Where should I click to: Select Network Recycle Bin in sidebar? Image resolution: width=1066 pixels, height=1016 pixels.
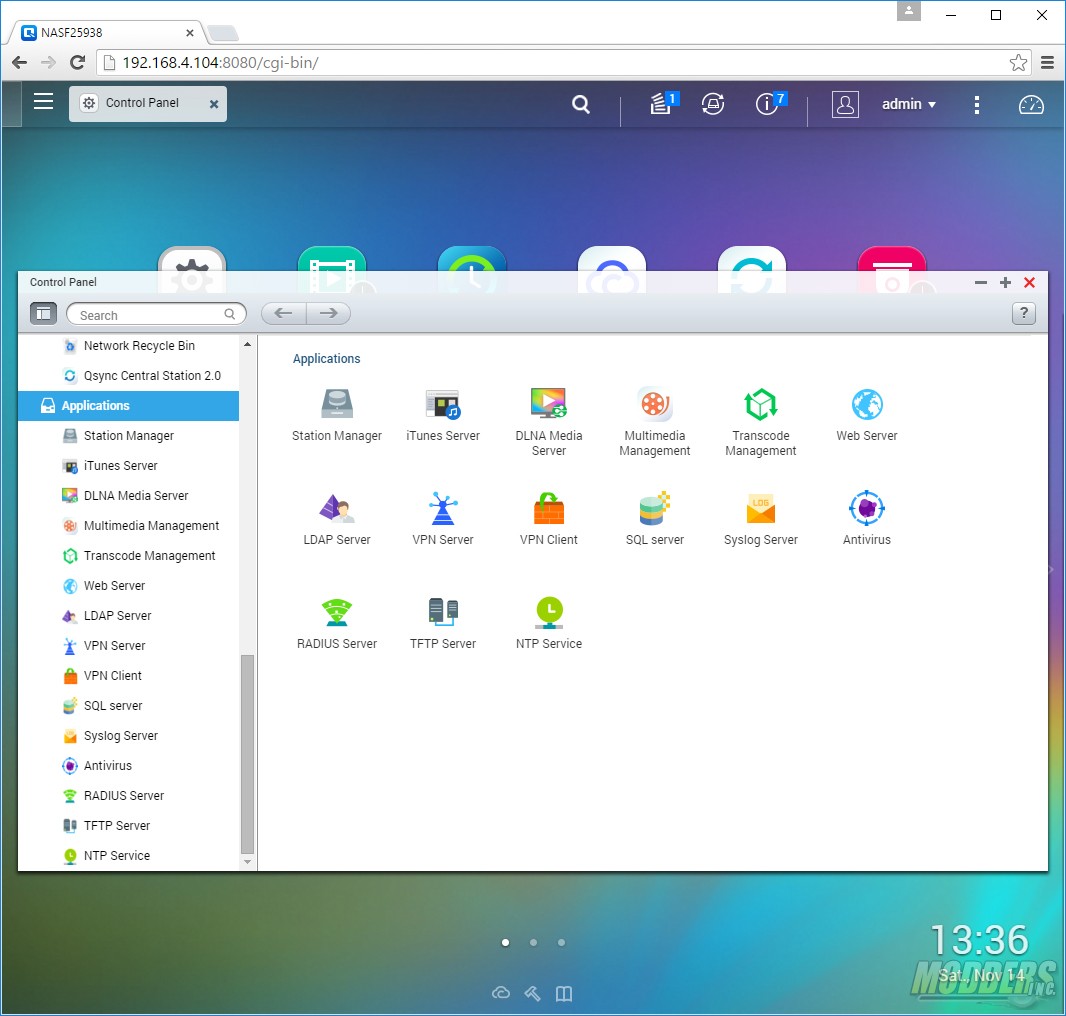[128, 346]
